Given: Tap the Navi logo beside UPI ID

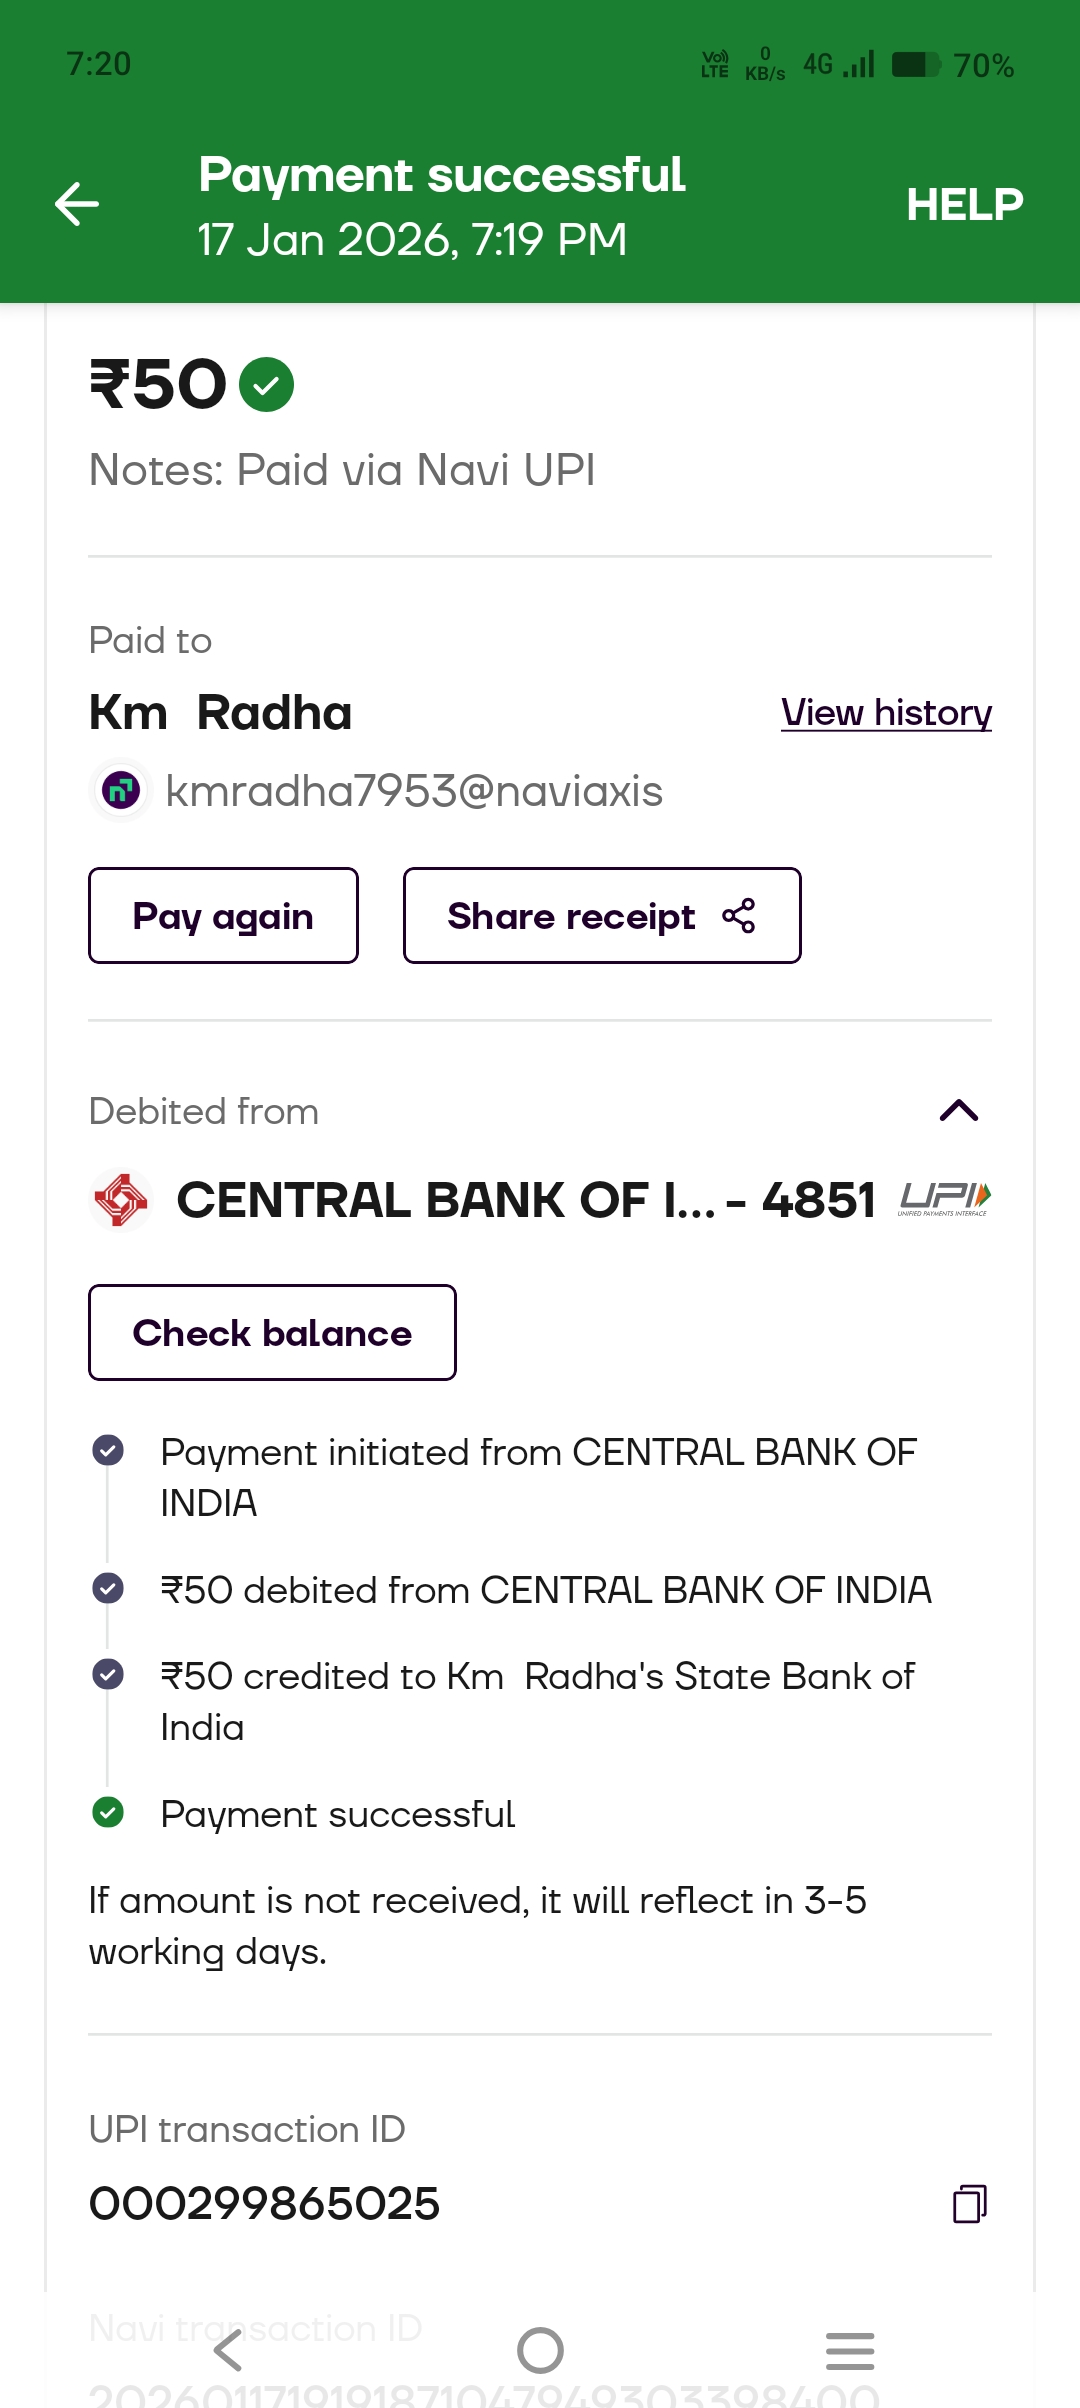Looking at the screenshot, I should [121, 791].
